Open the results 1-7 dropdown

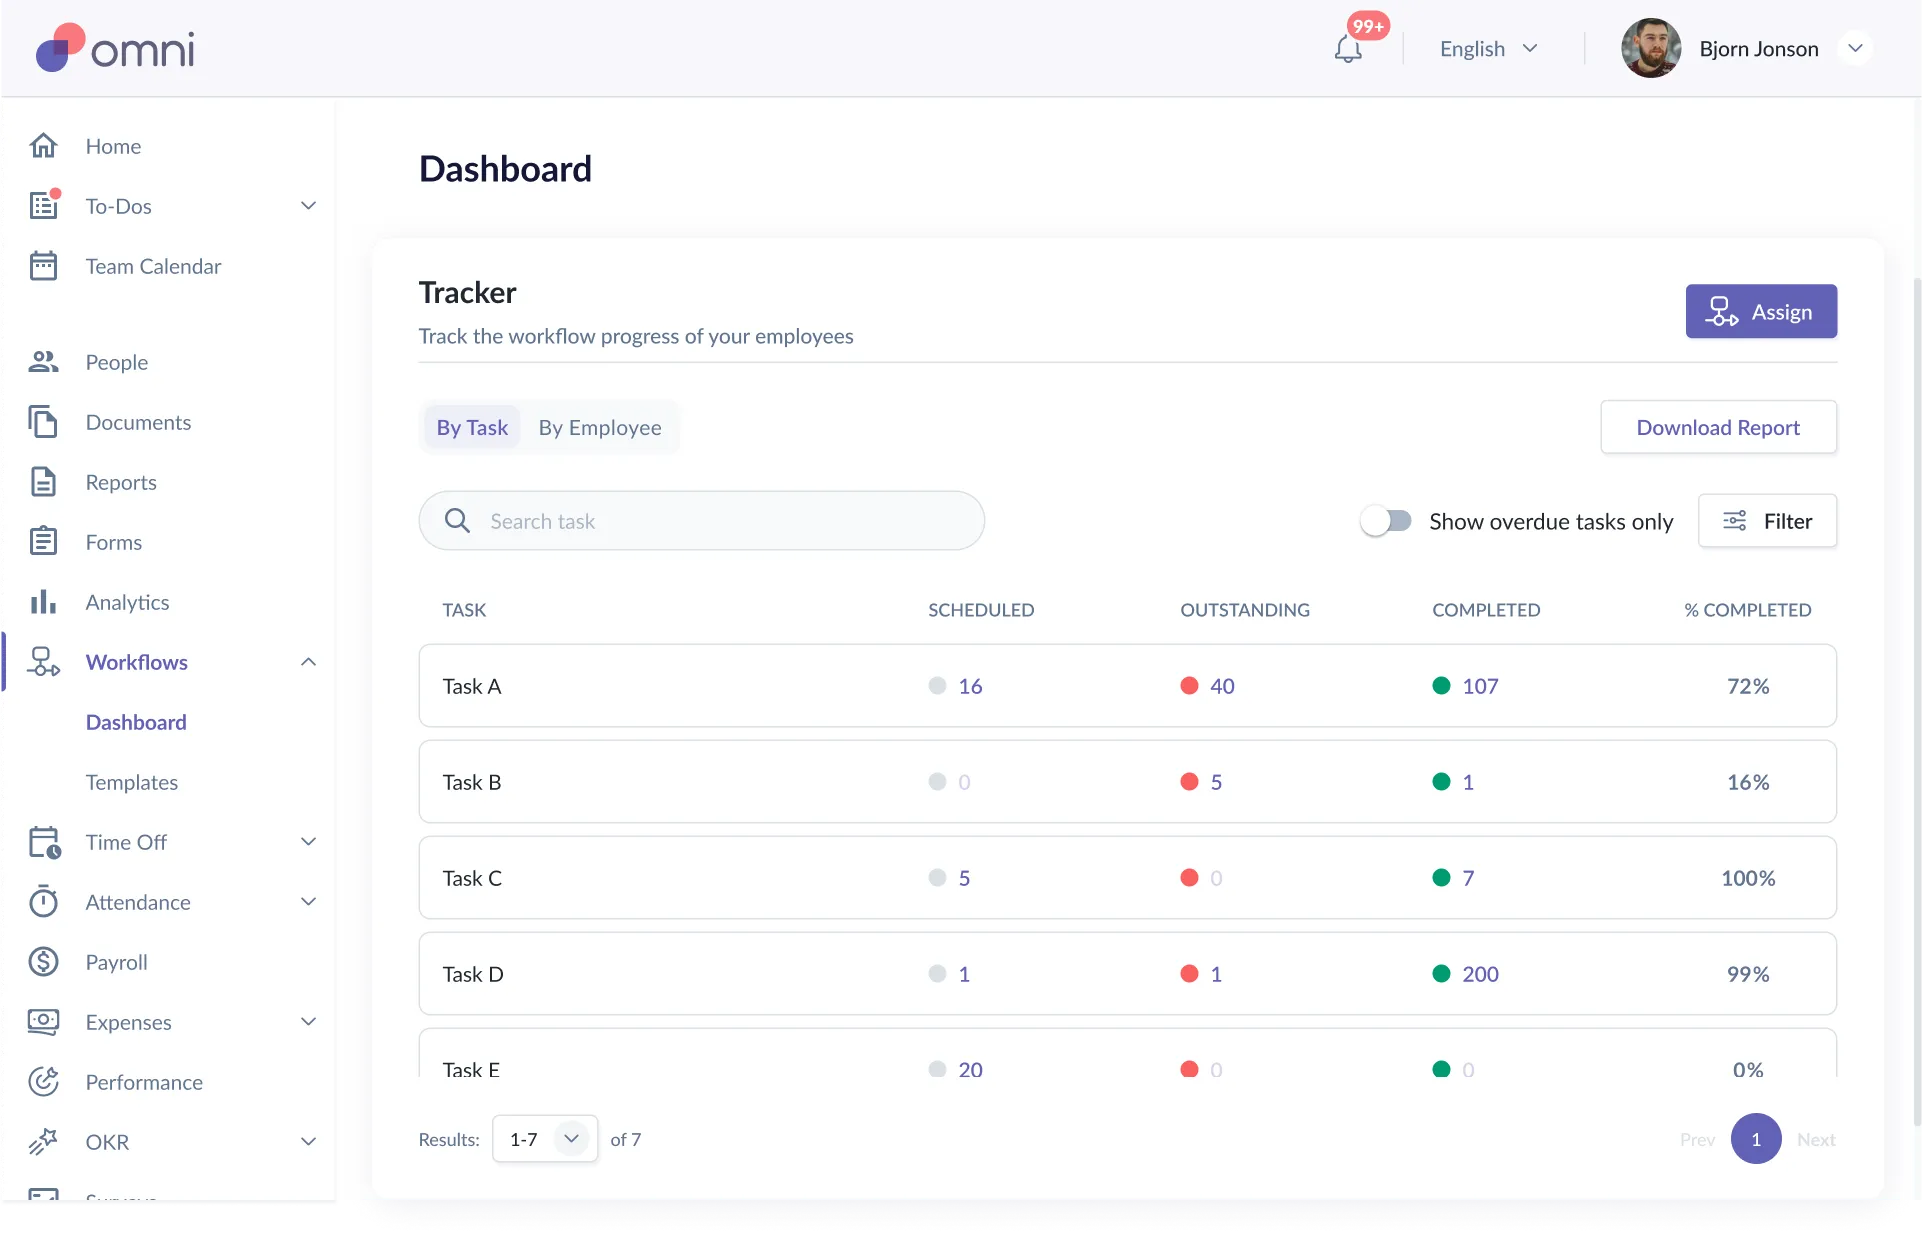click(x=545, y=1139)
